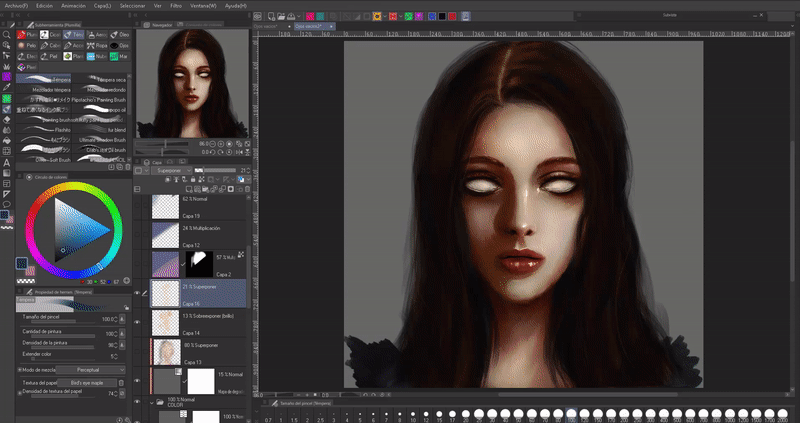Select the Text tool icon

[x=6, y=162]
